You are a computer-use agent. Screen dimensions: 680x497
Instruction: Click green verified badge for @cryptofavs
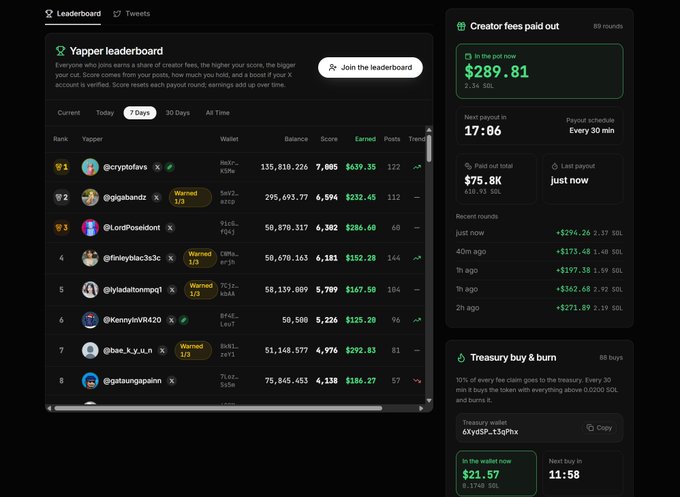click(170, 167)
